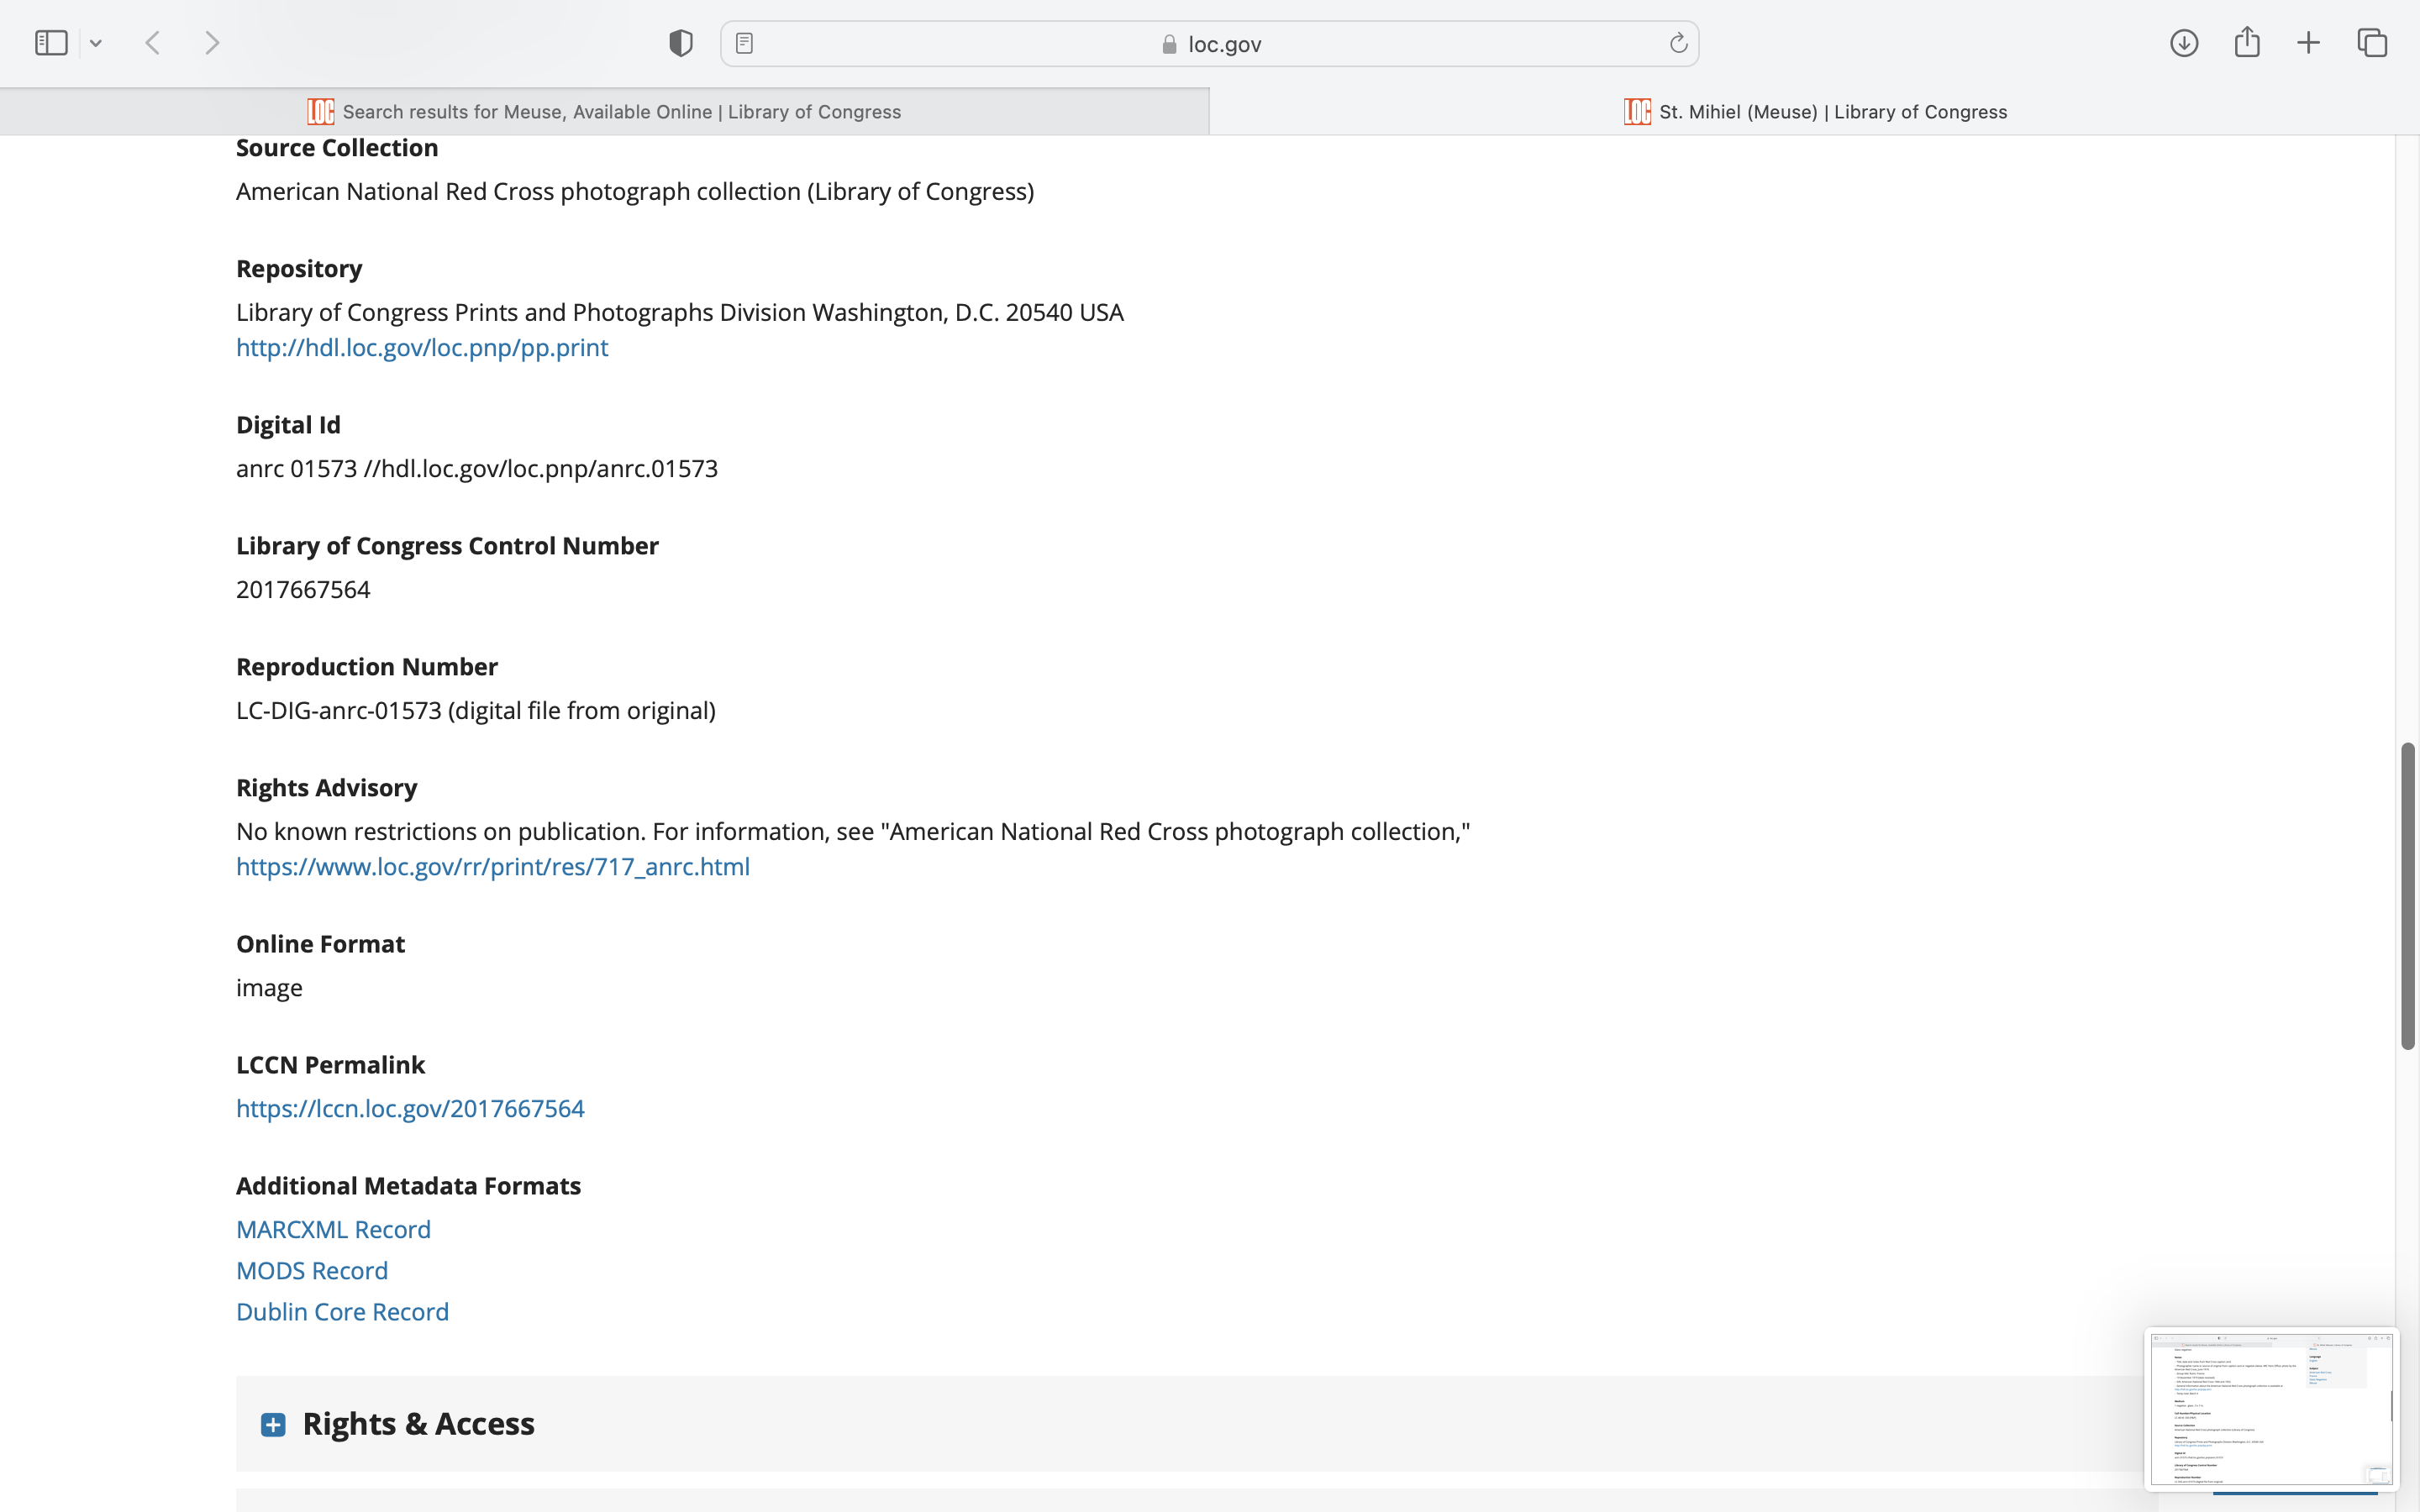Open the Share menu
The width and height of the screenshot is (2420, 1512).
click(2247, 43)
